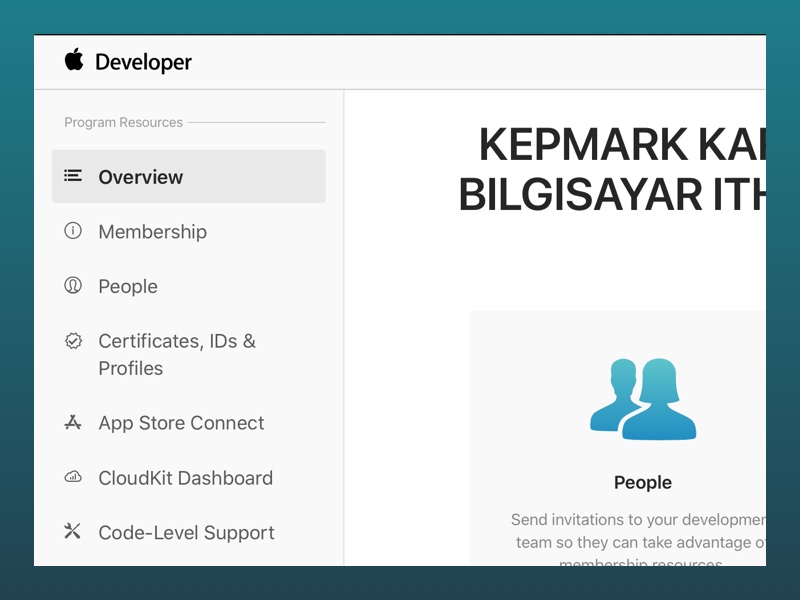Open Certificates, IDs & Profiles

coord(176,354)
